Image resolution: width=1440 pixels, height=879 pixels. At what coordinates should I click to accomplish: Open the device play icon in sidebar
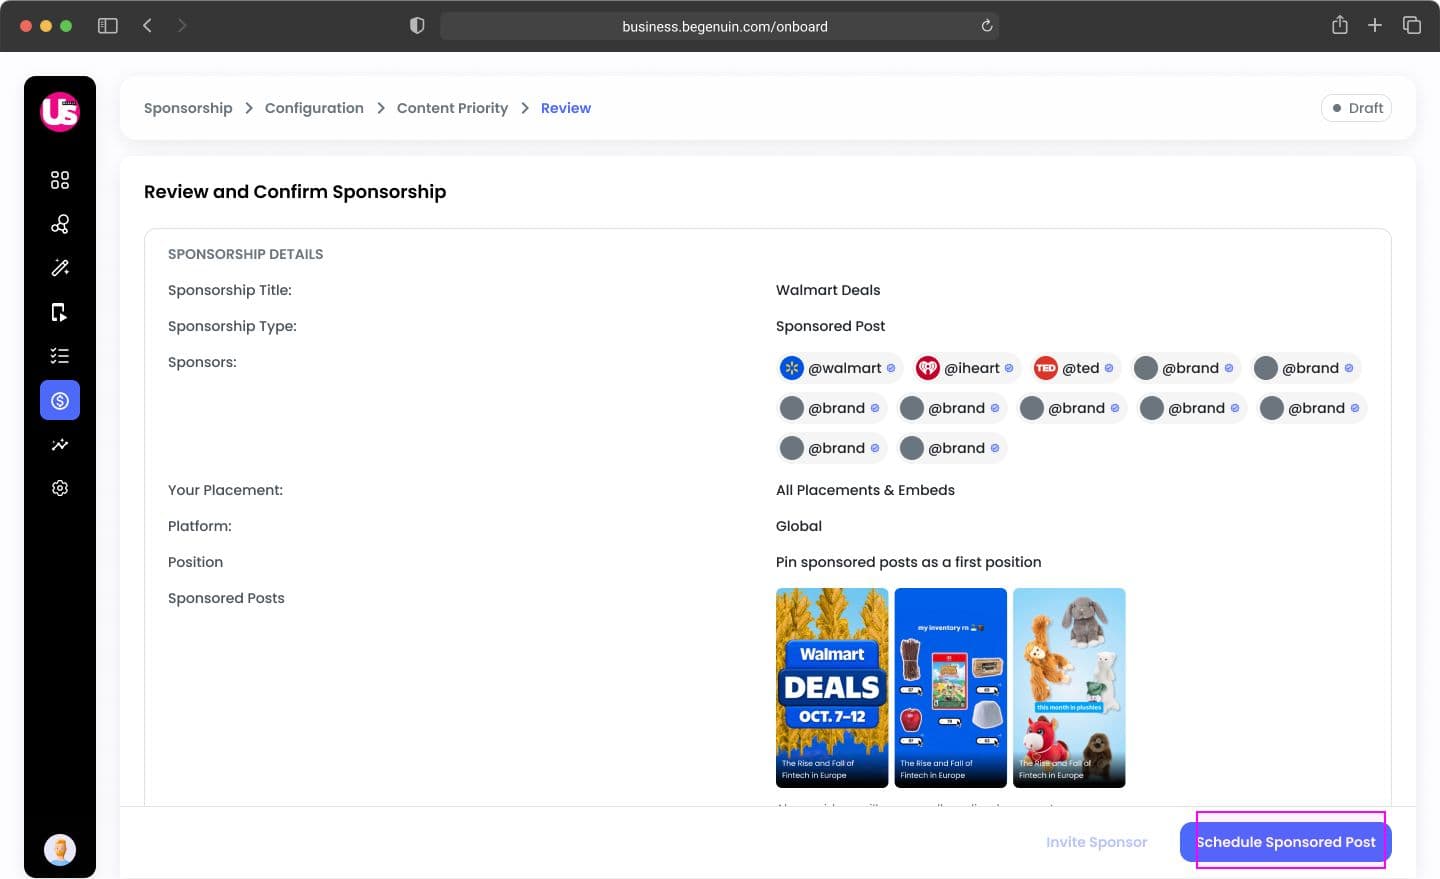pos(60,312)
